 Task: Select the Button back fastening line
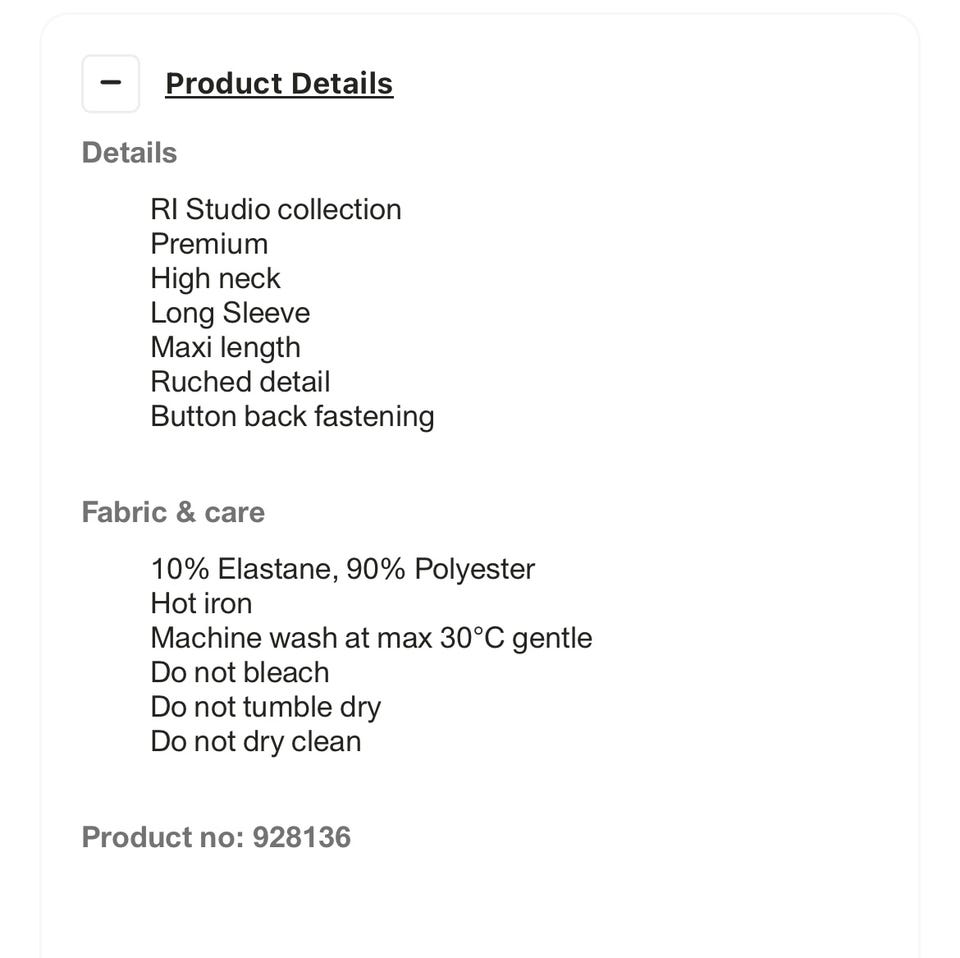pyautogui.click(x=292, y=416)
